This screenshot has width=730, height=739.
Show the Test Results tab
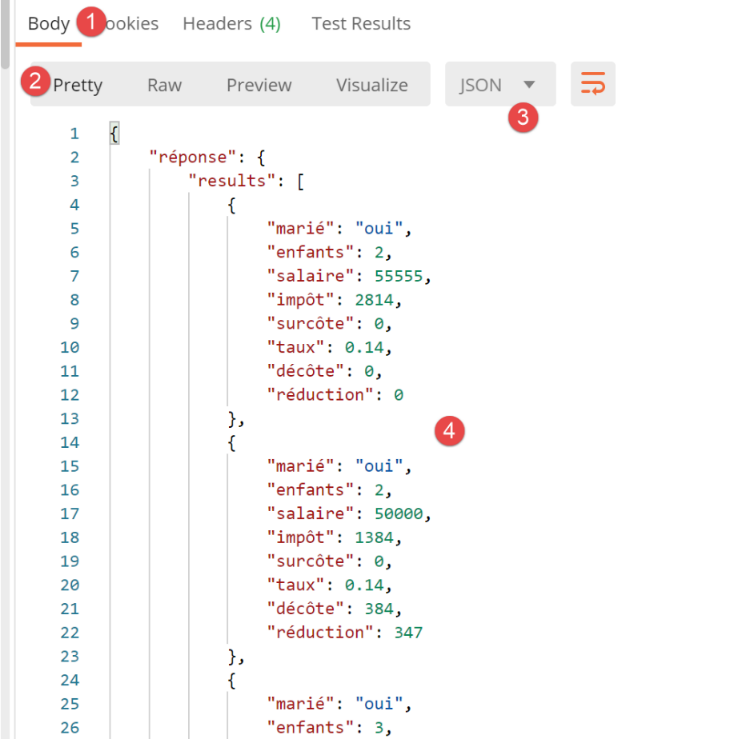[361, 23]
